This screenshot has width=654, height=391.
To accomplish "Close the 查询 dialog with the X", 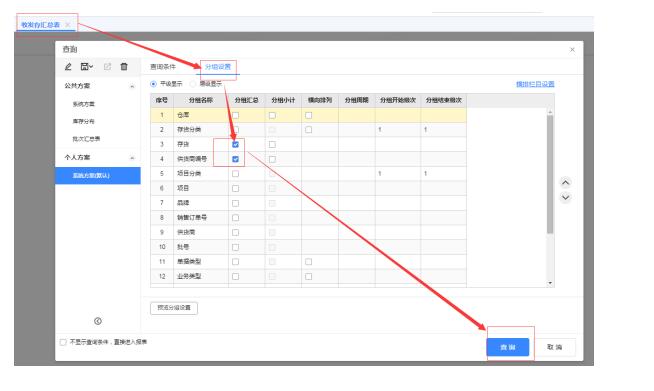I will pyautogui.click(x=572, y=50).
